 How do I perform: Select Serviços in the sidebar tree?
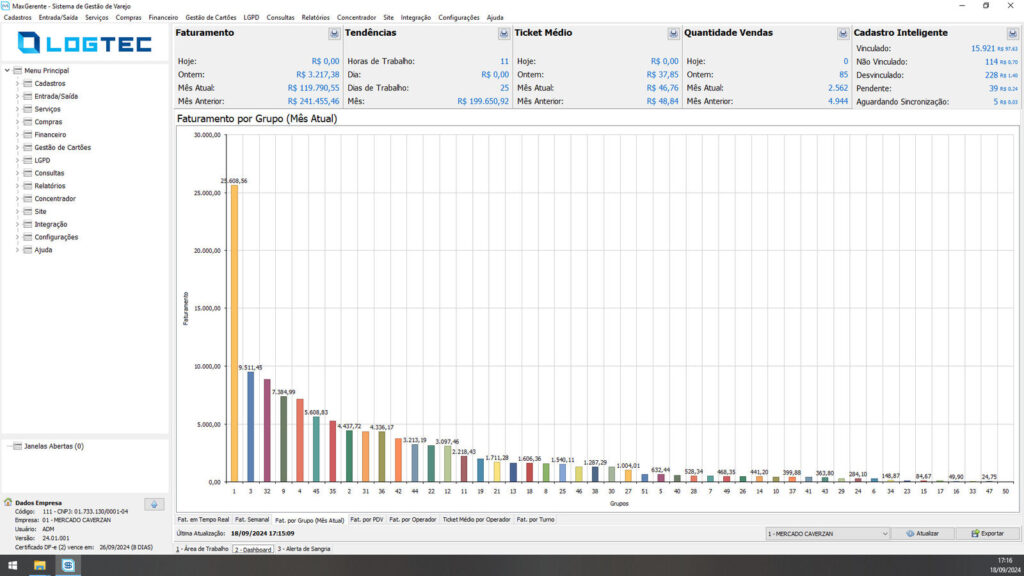coord(48,109)
